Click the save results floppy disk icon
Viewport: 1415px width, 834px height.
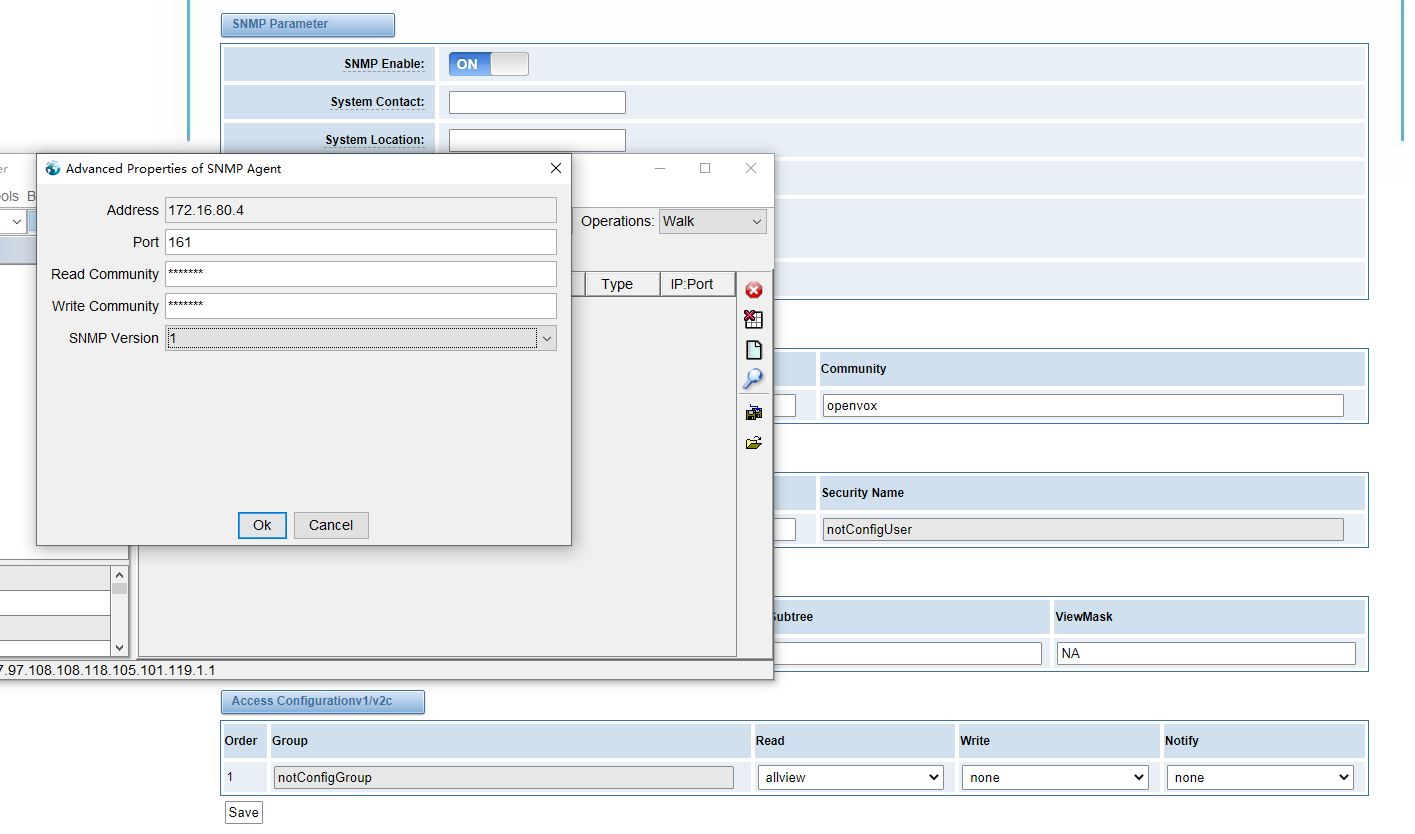754,412
